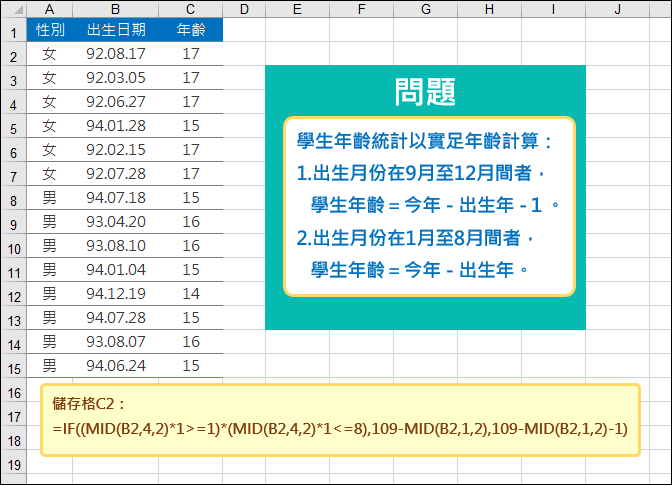Viewport: 672px width, 485px height.
Task: Select birth date cell 92.03.05
Action: coord(115,78)
